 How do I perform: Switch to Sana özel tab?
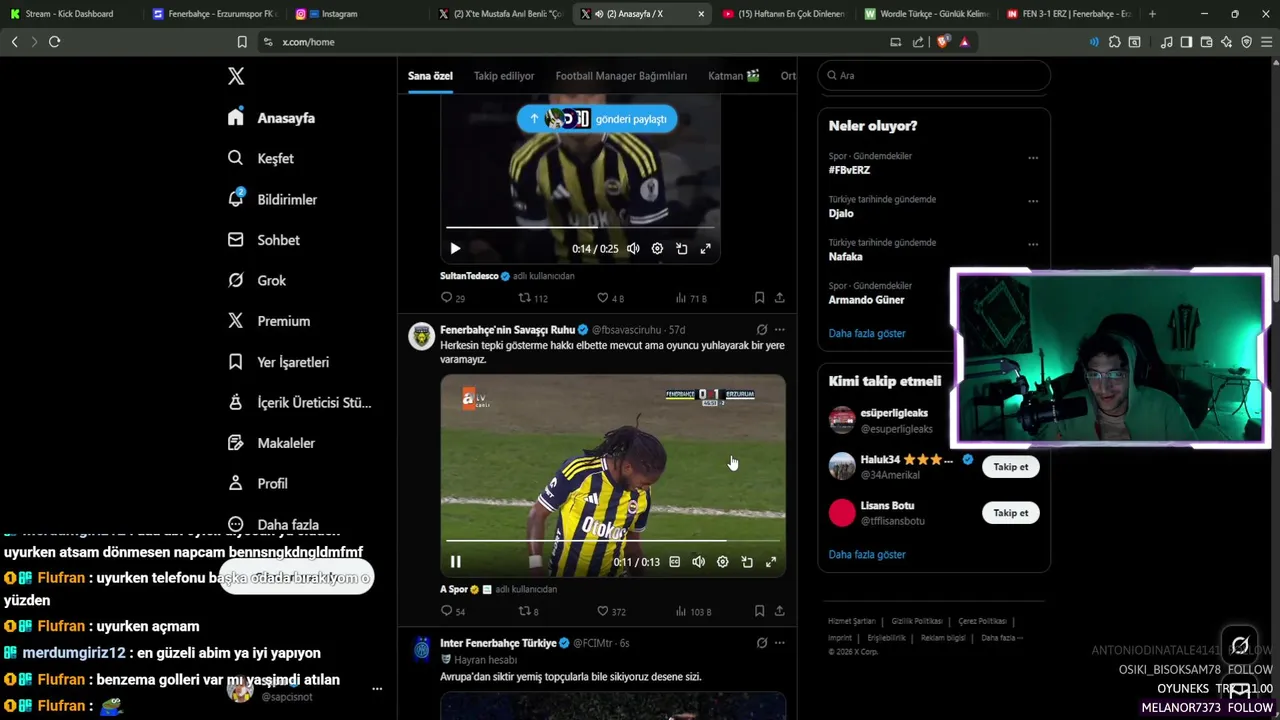click(x=430, y=76)
